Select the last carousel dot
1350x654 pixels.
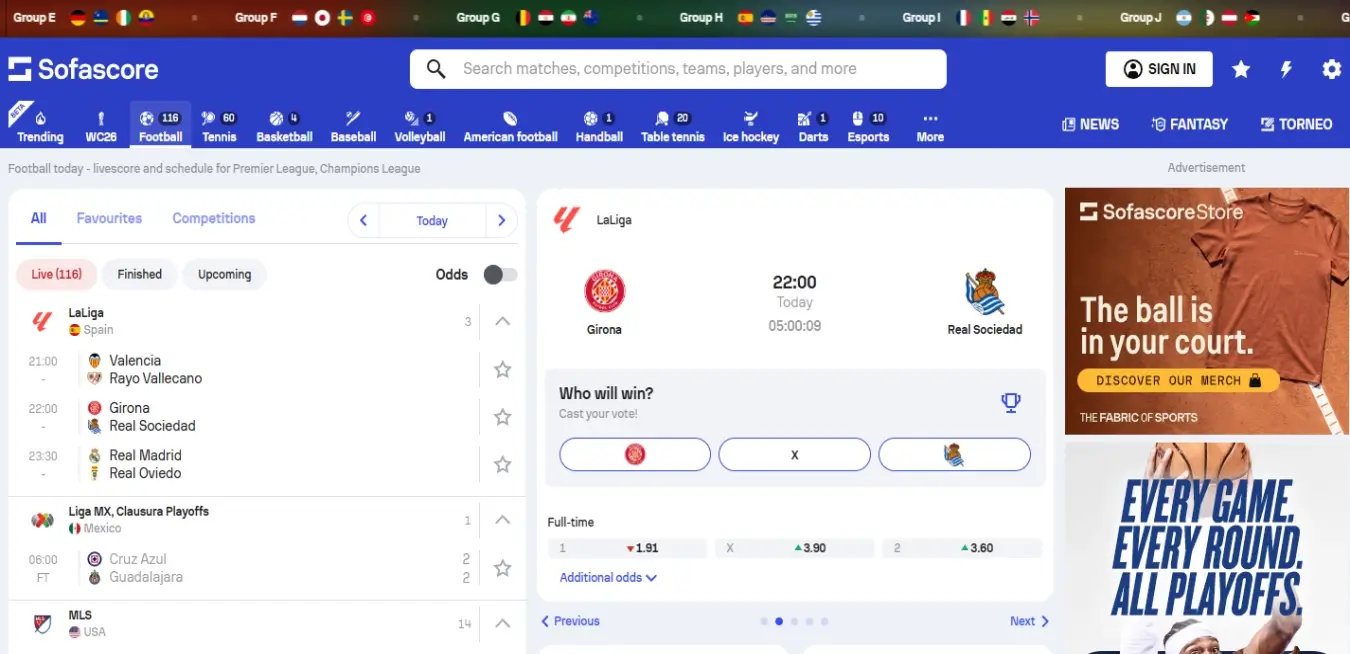click(x=824, y=621)
